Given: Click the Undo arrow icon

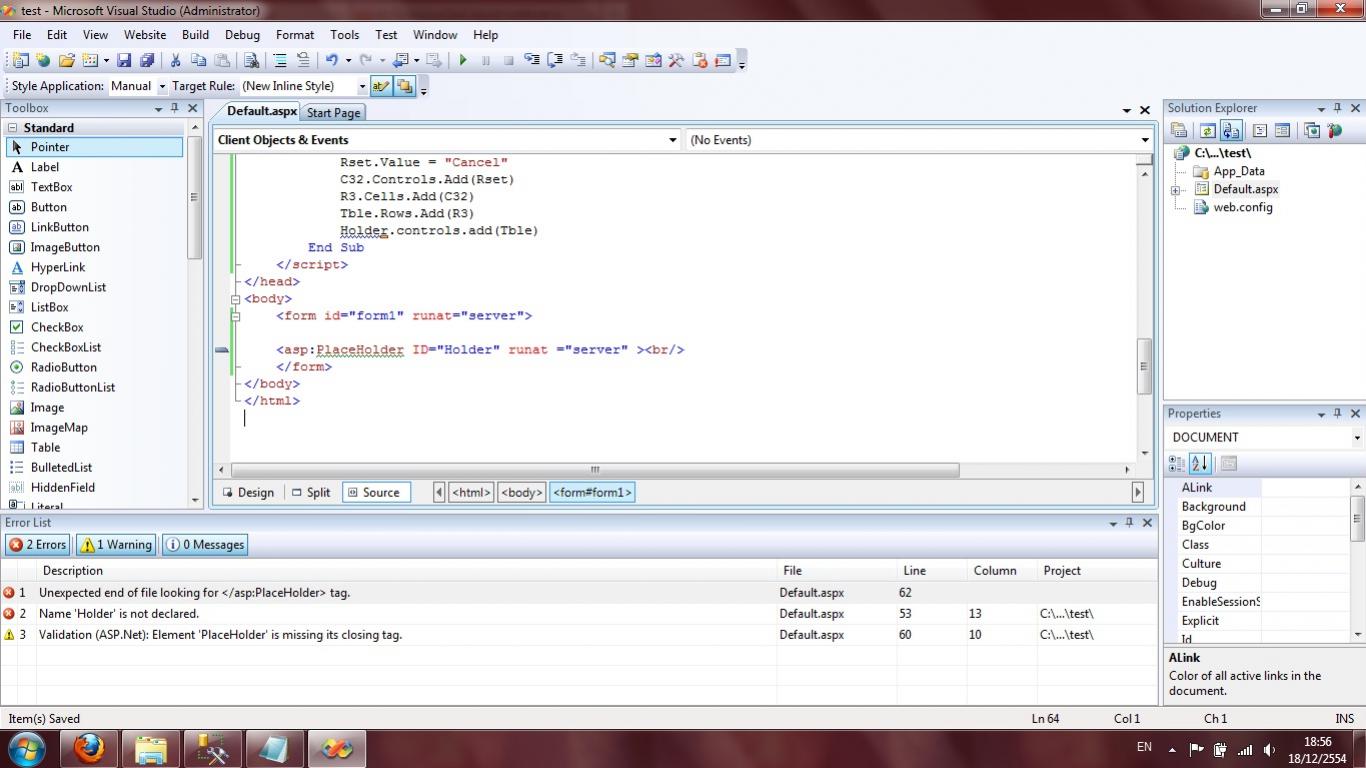Looking at the screenshot, I should (x=332, y=60).
